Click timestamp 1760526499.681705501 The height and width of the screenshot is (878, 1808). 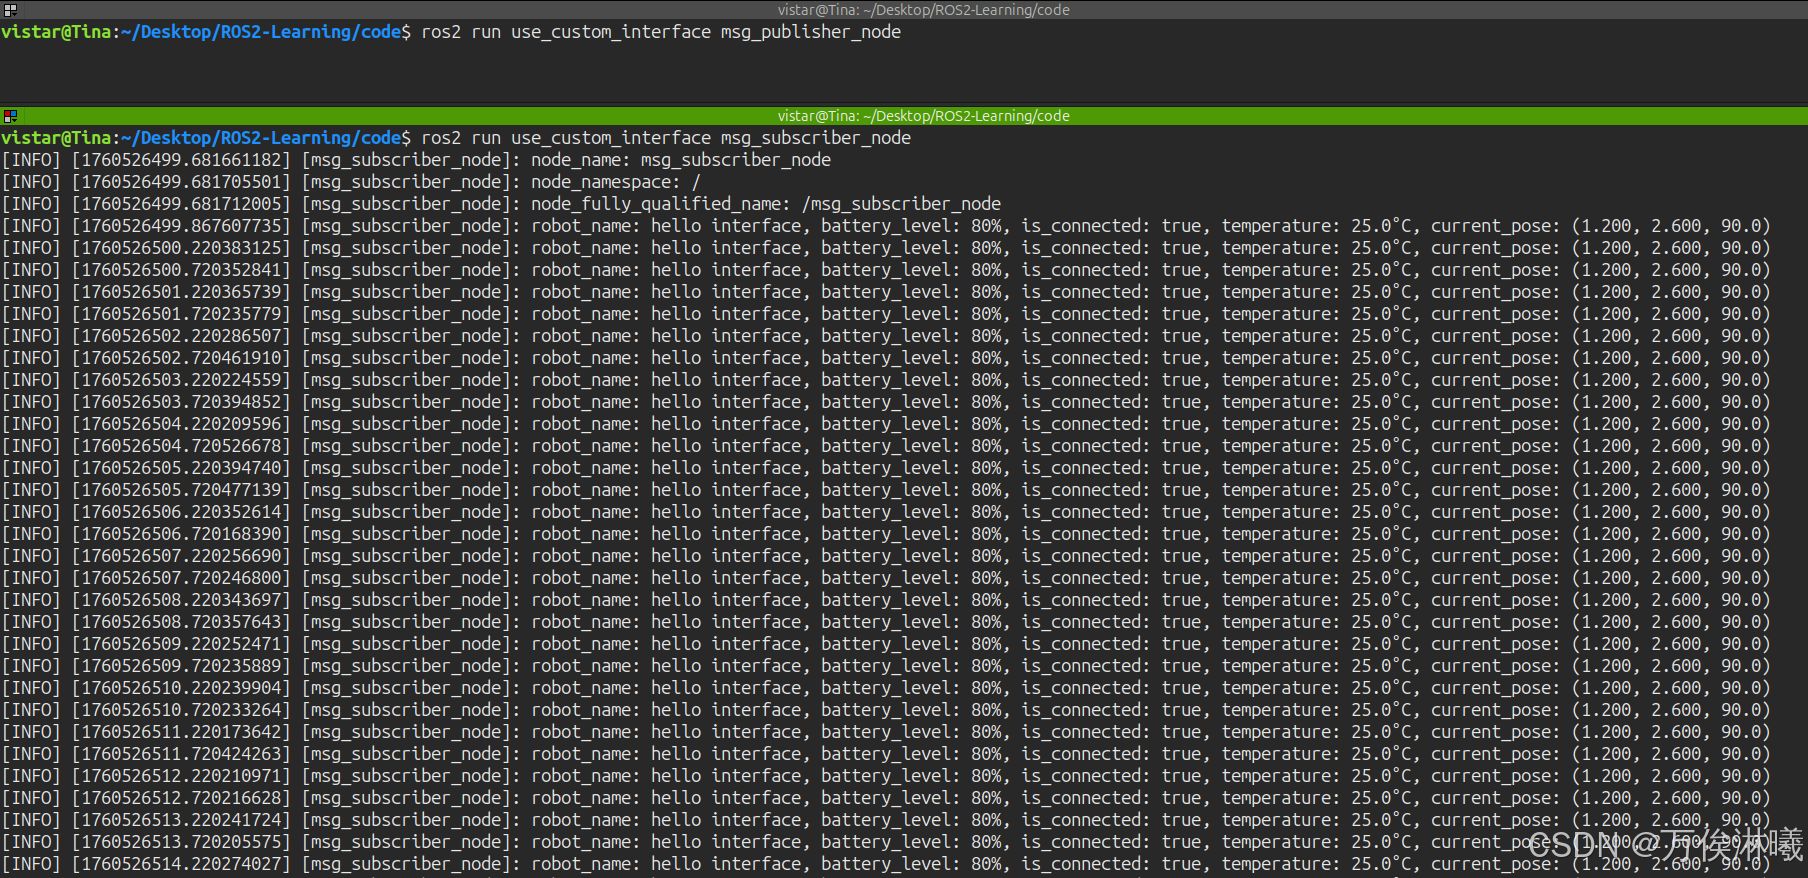tap(181, 182)
